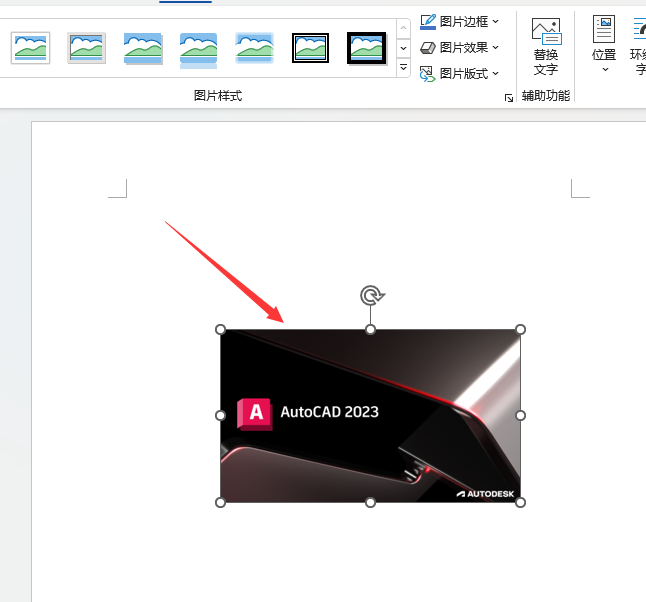Apply the double black frame picture style

[310, 48]
